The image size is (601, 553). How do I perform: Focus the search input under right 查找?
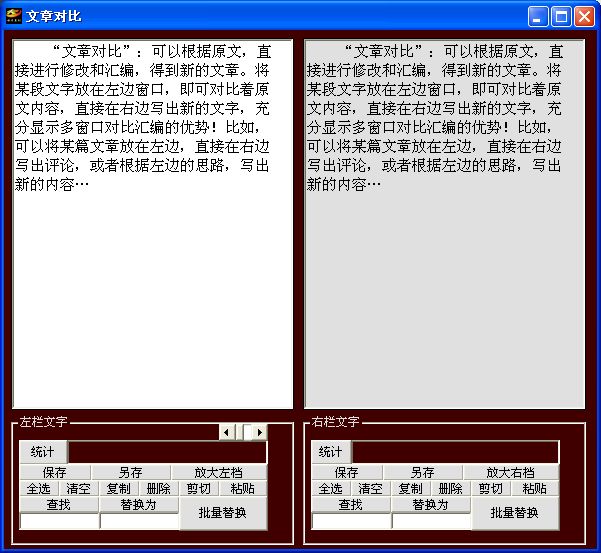[x=351, y=521]
